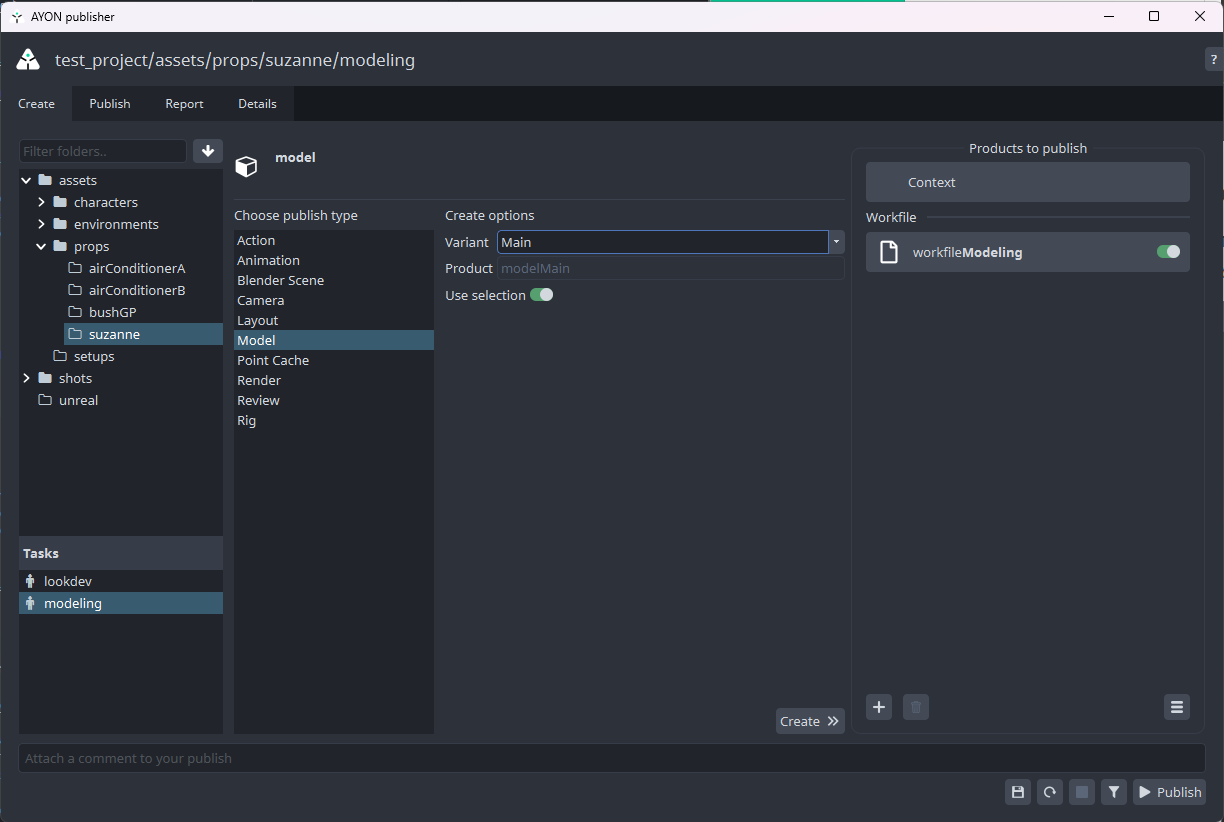Click the Variant text field showing Main

663,242
